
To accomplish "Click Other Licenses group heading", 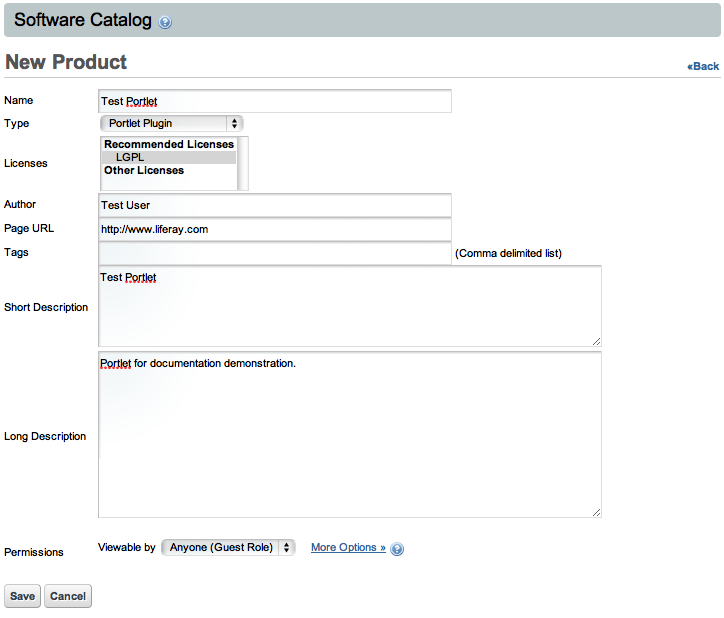I will point(144,170).
